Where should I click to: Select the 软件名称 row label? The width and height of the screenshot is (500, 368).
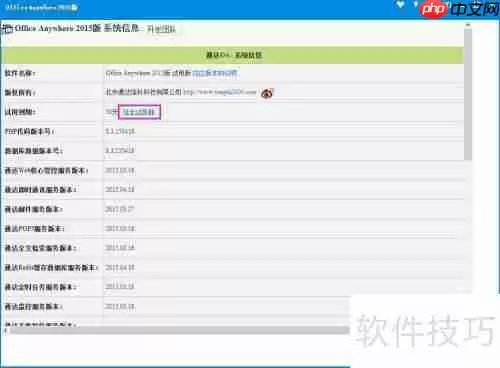(x=20, y=73)
